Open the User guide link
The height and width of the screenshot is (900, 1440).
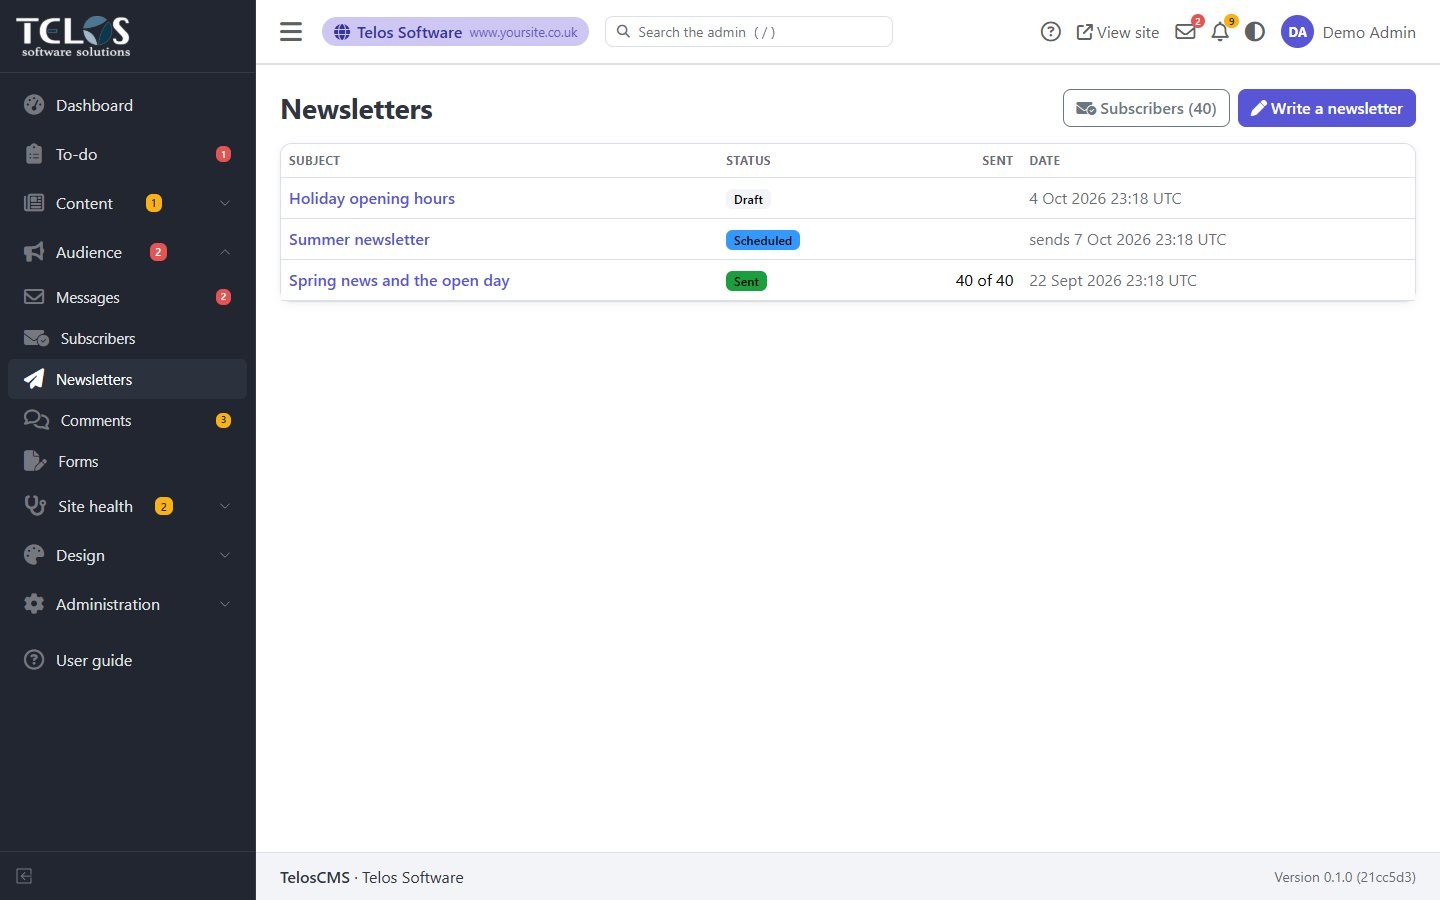pyautogui.click(x=127, y=660)
